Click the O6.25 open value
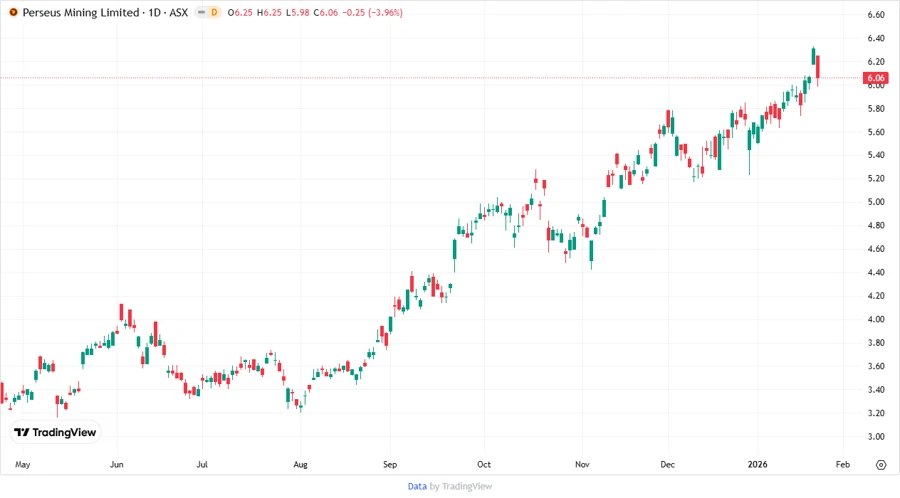 [240, 13]
